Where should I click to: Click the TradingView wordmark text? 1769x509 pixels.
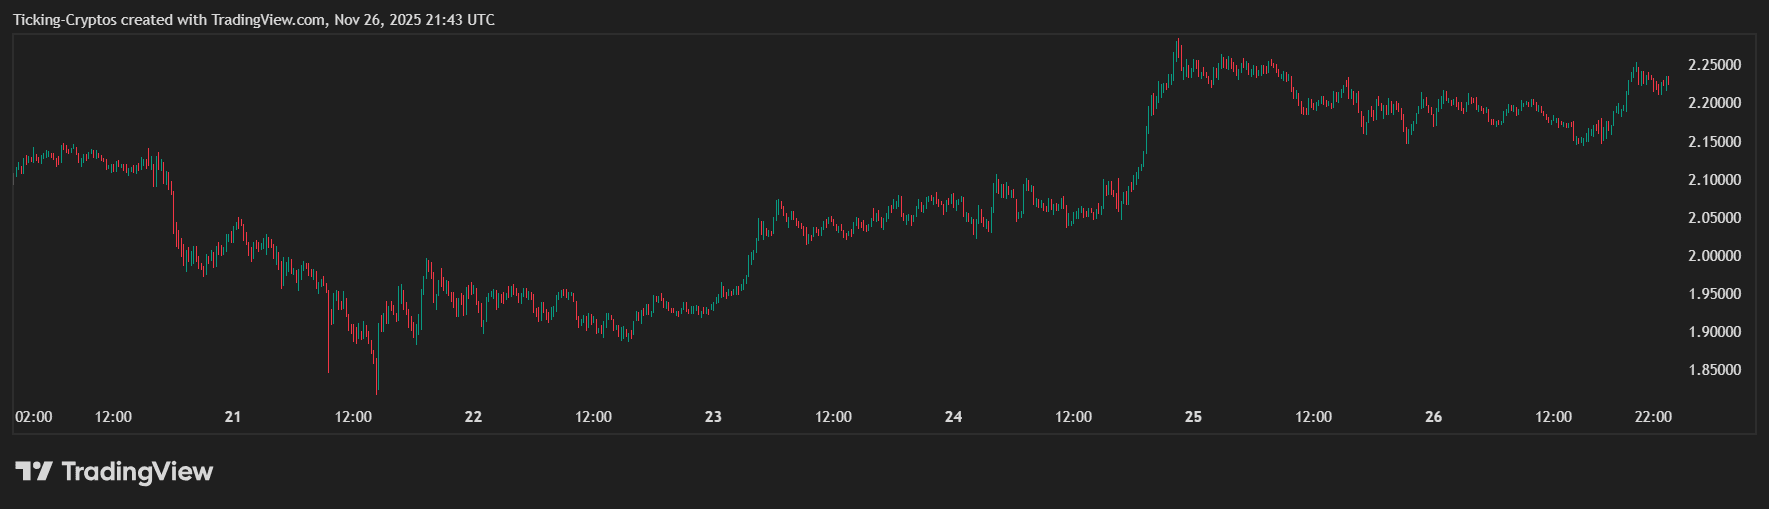tap(137, 471)
